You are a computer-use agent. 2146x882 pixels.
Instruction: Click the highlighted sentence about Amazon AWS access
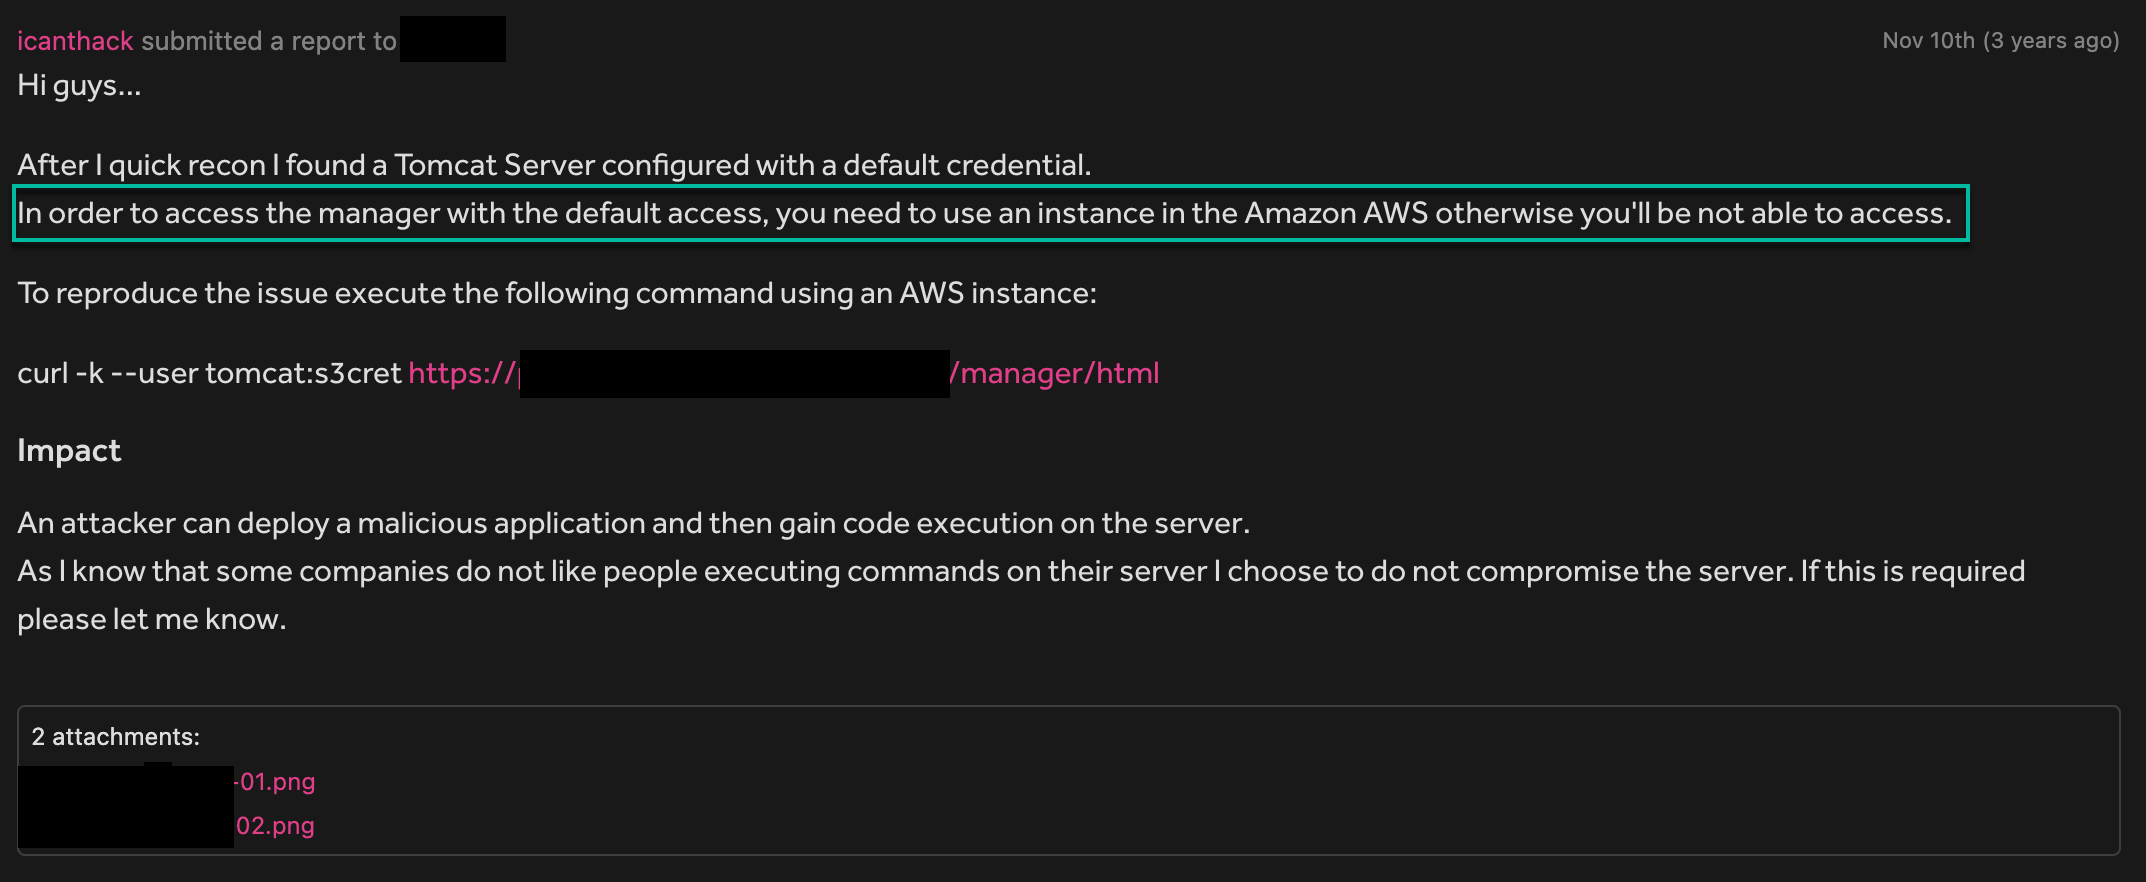click(990, 213)
